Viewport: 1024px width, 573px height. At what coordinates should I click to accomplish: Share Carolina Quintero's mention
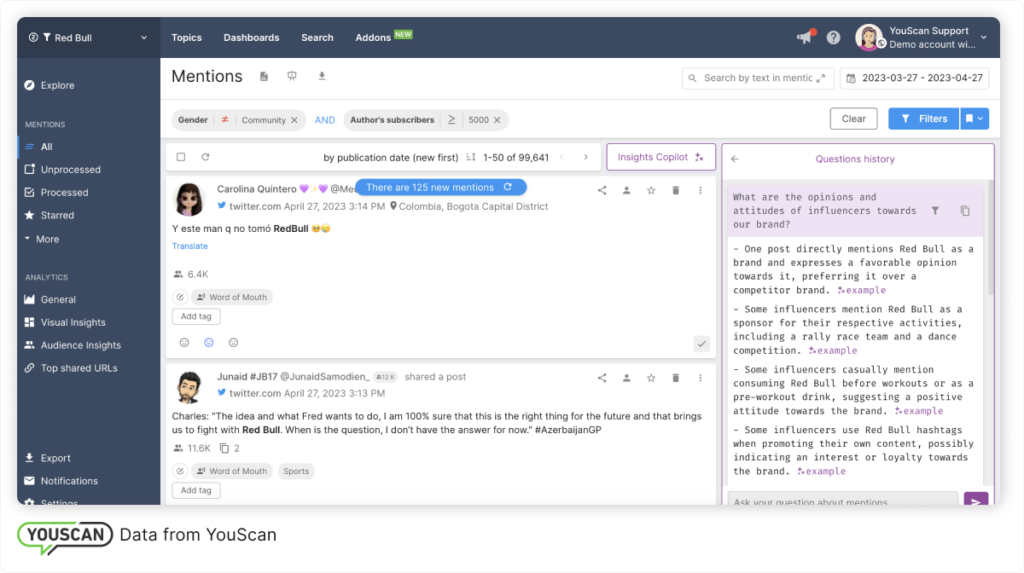pos(602,190)
